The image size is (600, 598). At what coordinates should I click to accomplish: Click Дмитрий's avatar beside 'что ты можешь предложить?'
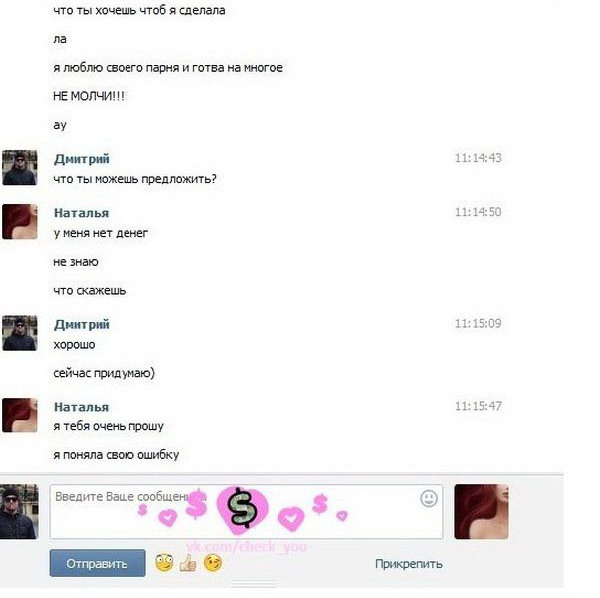pyautogui.click(x=20, y=168)
